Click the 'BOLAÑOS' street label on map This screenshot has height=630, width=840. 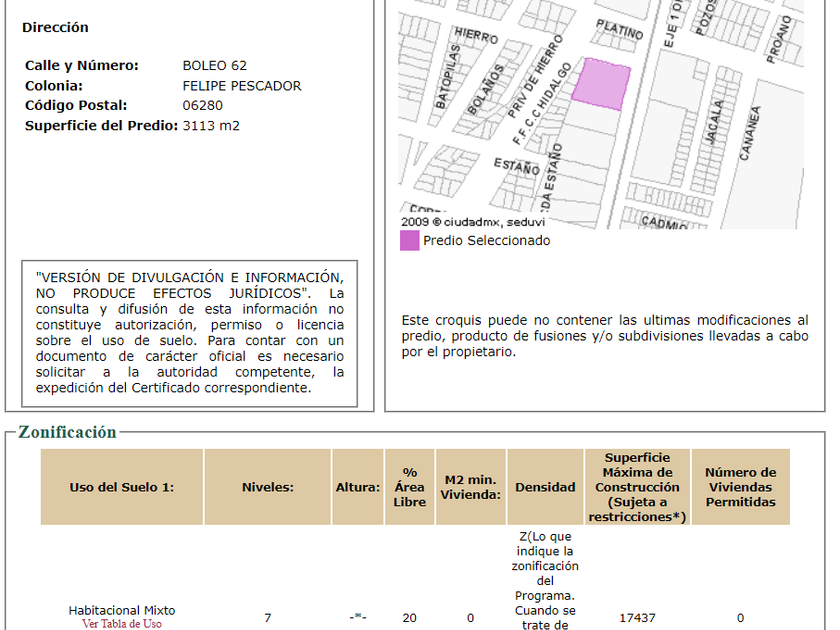point(486,90)
